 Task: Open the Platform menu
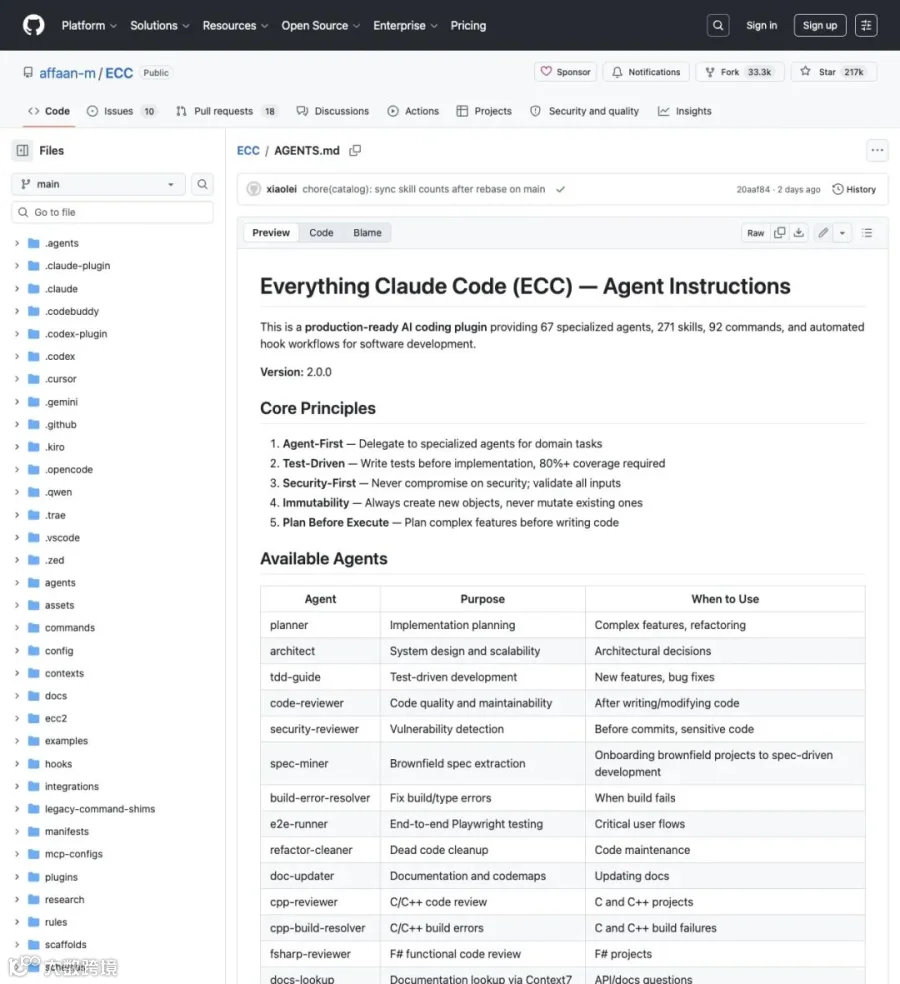coord(89,26)
